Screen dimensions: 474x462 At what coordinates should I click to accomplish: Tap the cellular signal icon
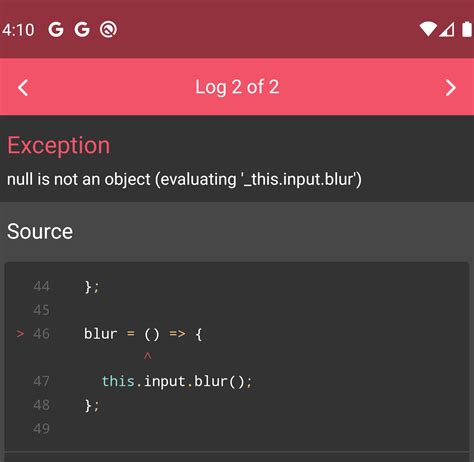coord(447,29)
